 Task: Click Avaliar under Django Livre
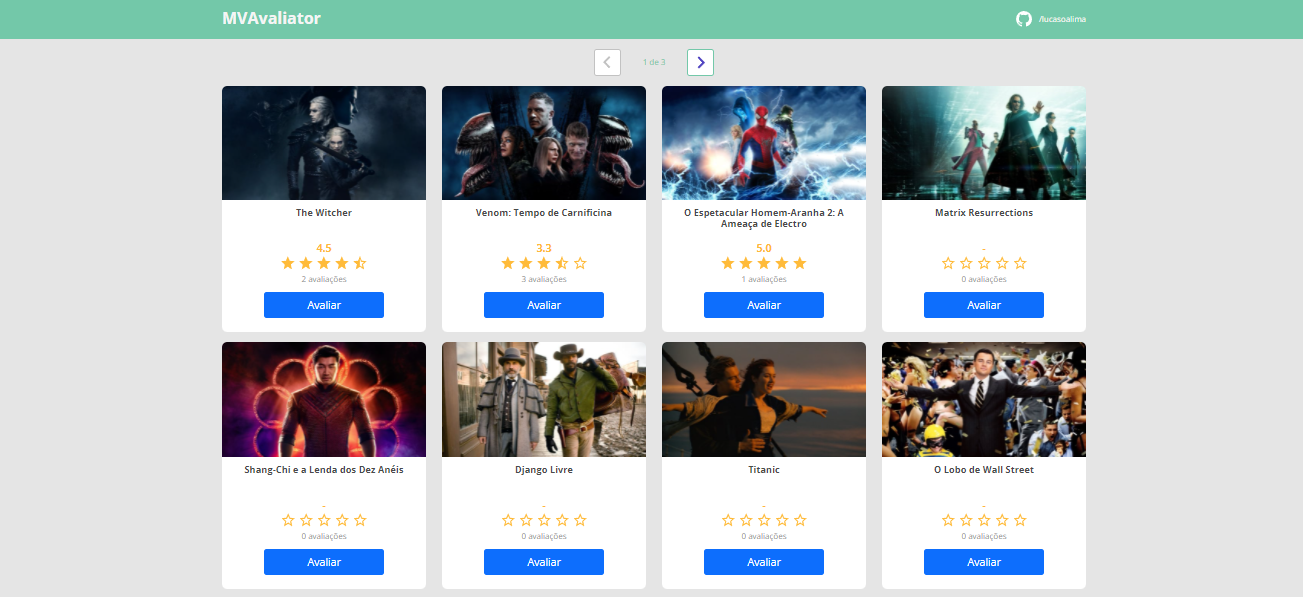pyautogui.click(x=544, y=562)
